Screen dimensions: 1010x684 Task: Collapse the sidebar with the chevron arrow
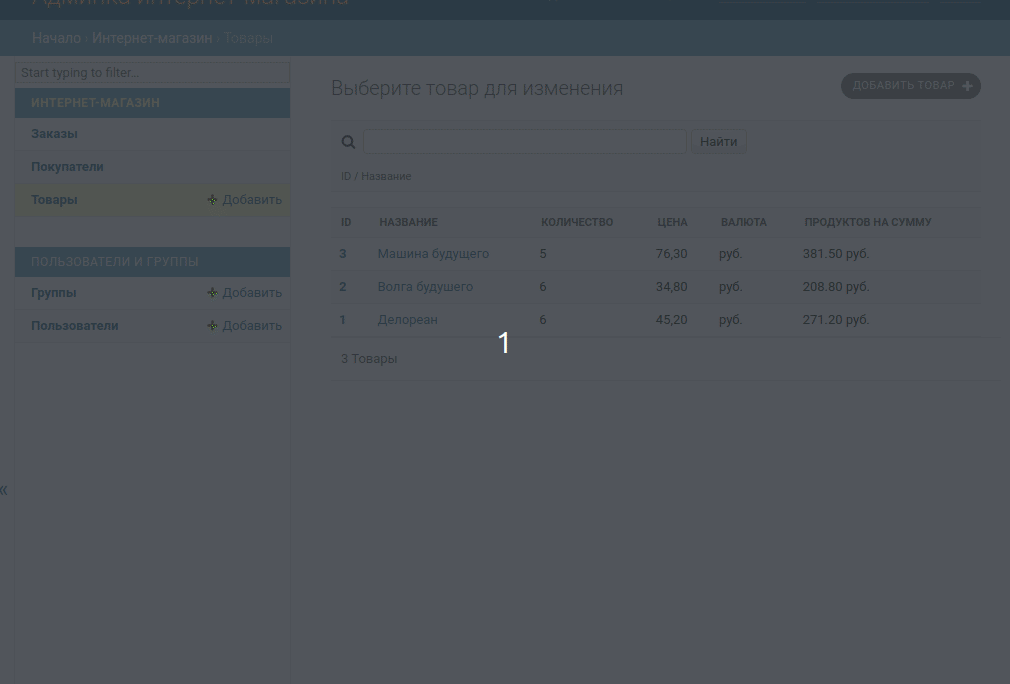pos(4,489)
